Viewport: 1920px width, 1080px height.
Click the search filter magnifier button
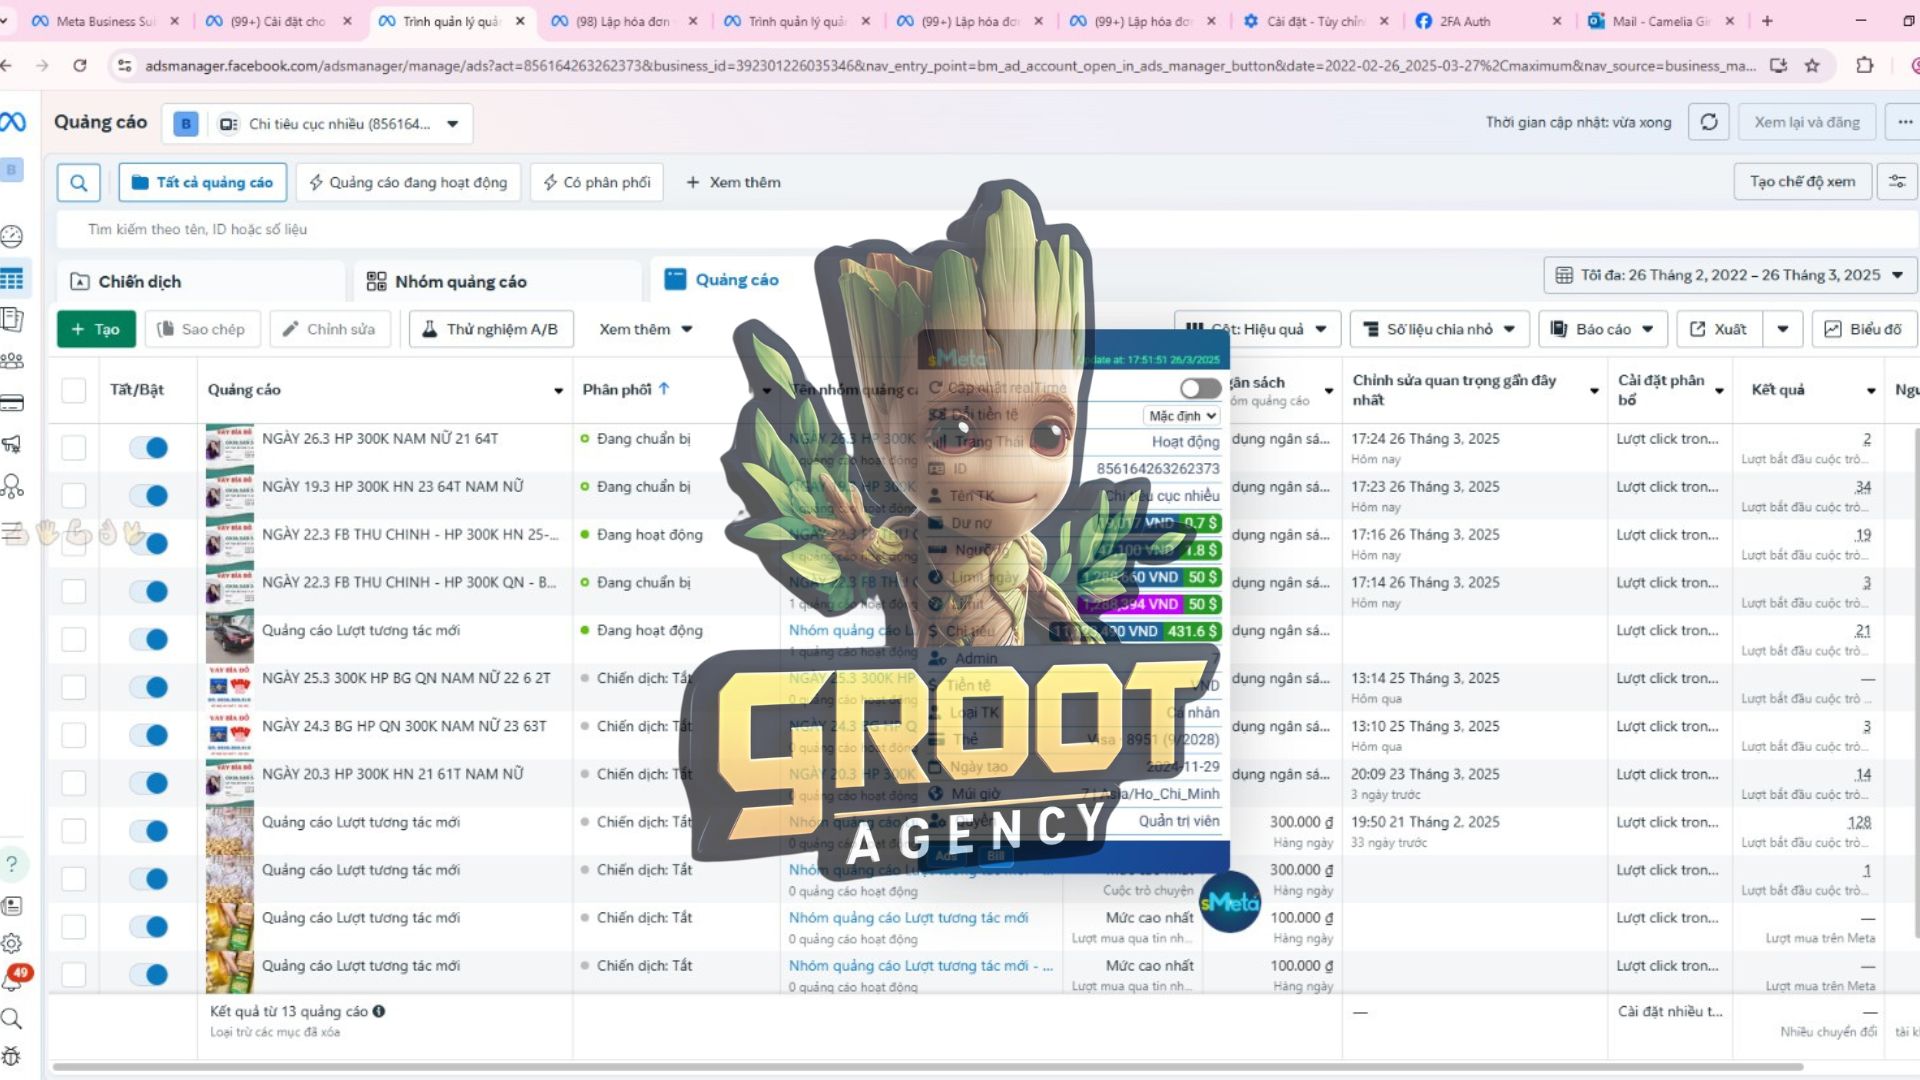pos(78,182)
